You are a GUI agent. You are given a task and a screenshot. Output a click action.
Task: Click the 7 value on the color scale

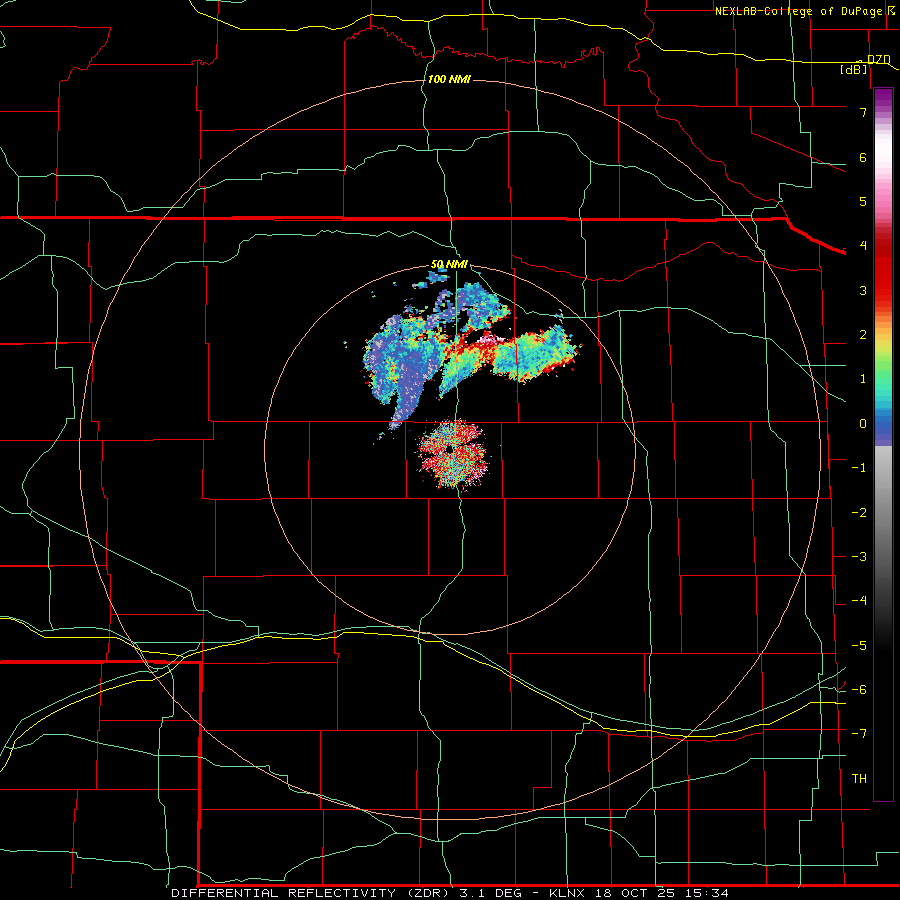point(863,112)
